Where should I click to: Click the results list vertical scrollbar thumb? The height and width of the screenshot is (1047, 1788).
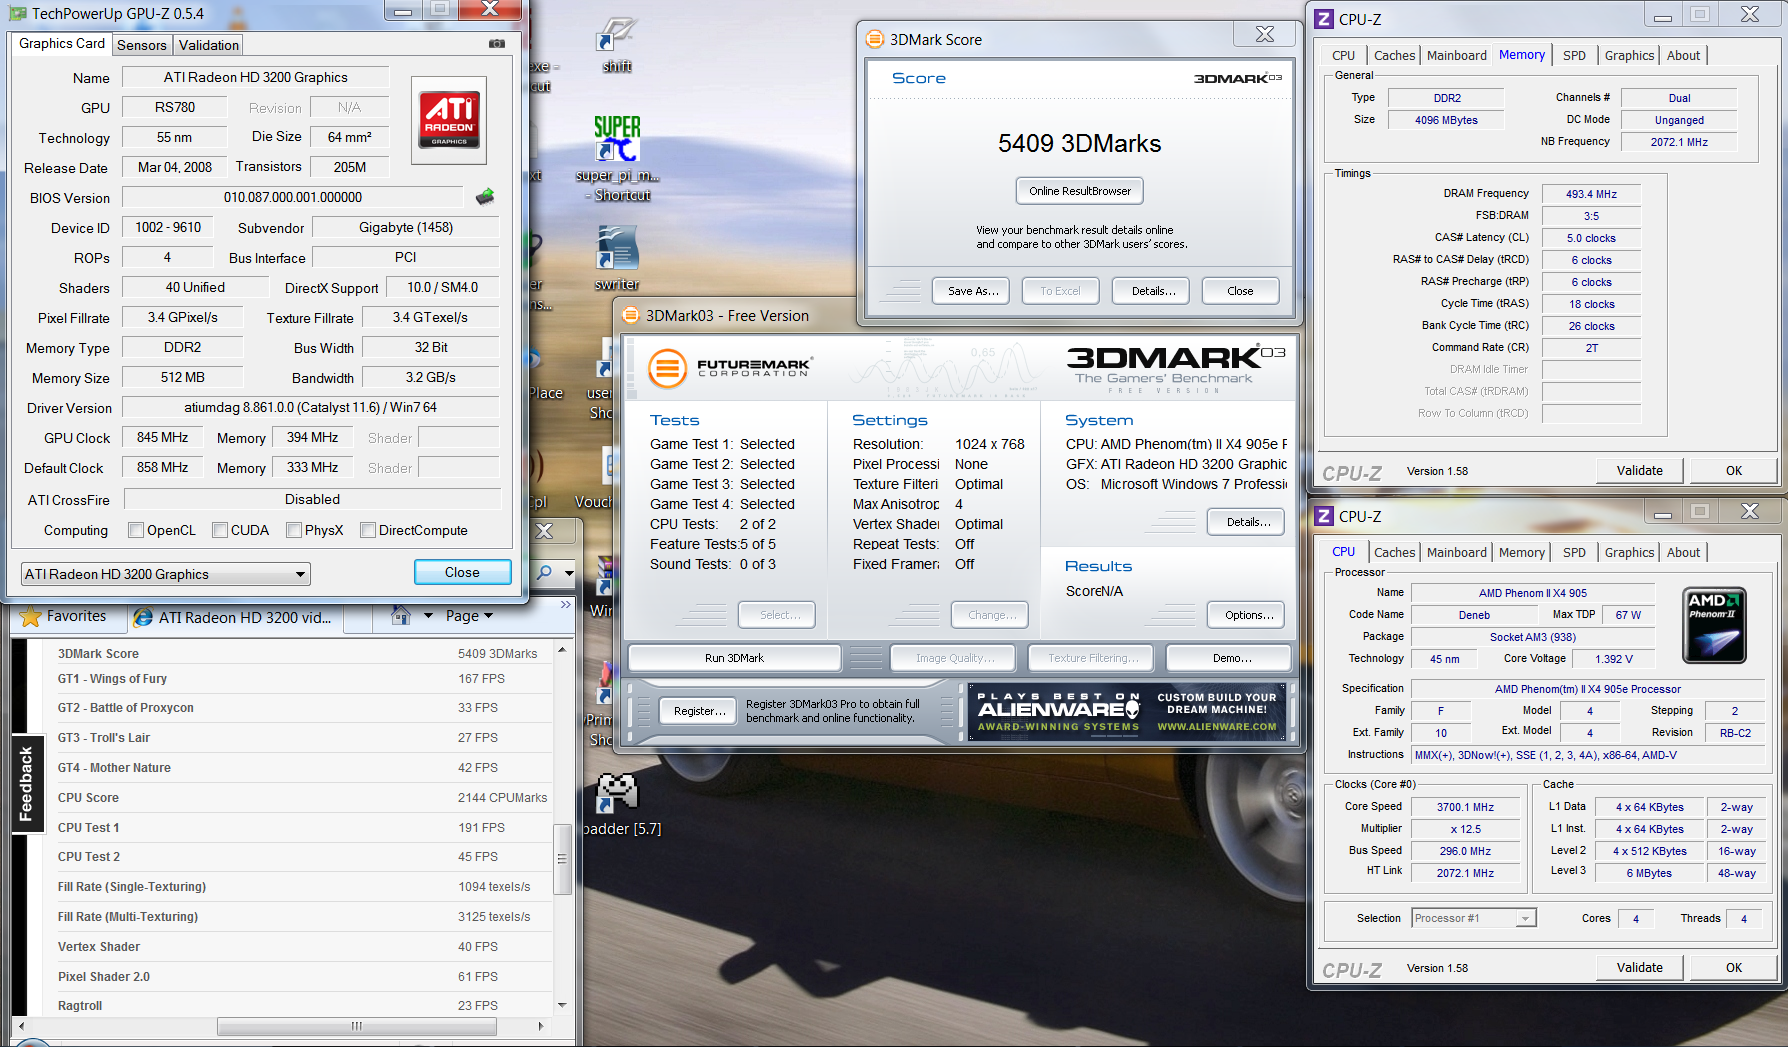coord(562,859)
